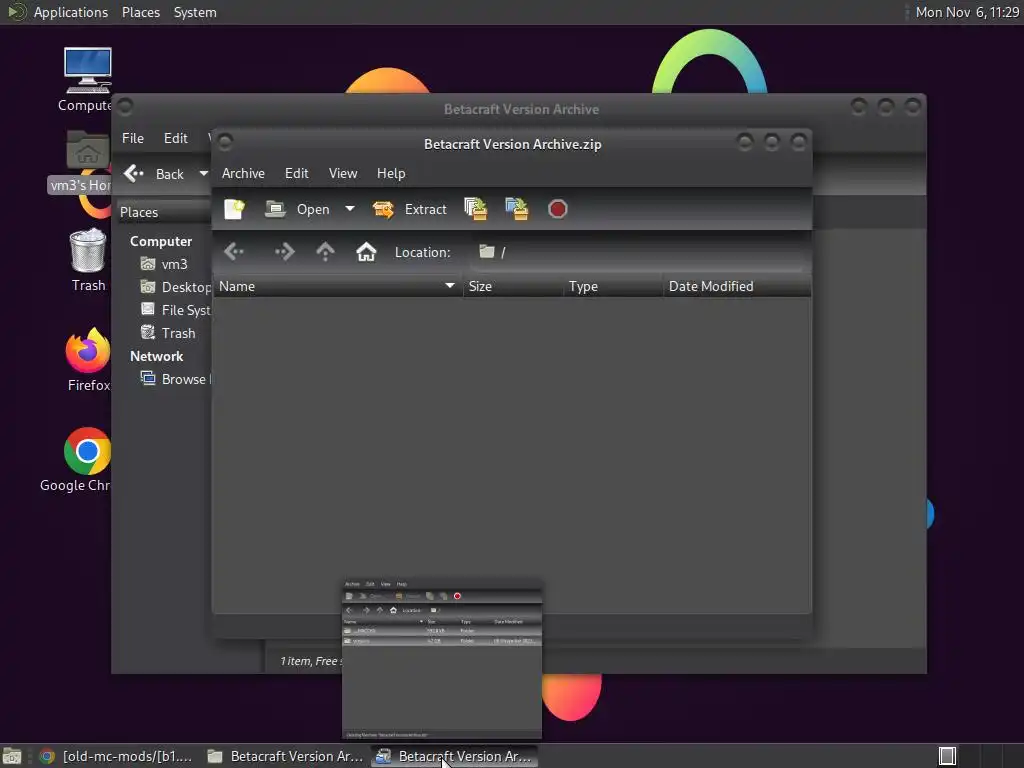This screenshot has height=768, width=1024.
Task: Click Show Desktop icon in bottom panel
Action: point(12,756)
